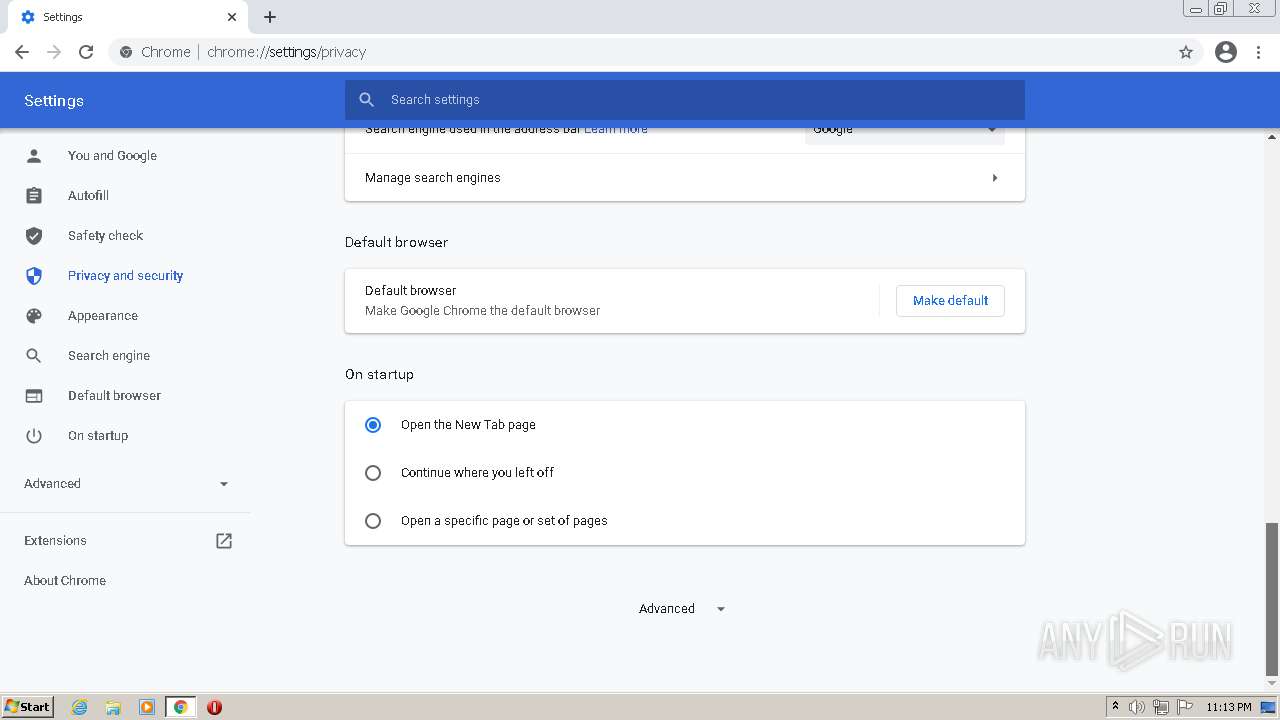The width and height of the screenshot is (1280, 720).
Task: Click the search magnifier in settings bar
Action: (367, 100)
